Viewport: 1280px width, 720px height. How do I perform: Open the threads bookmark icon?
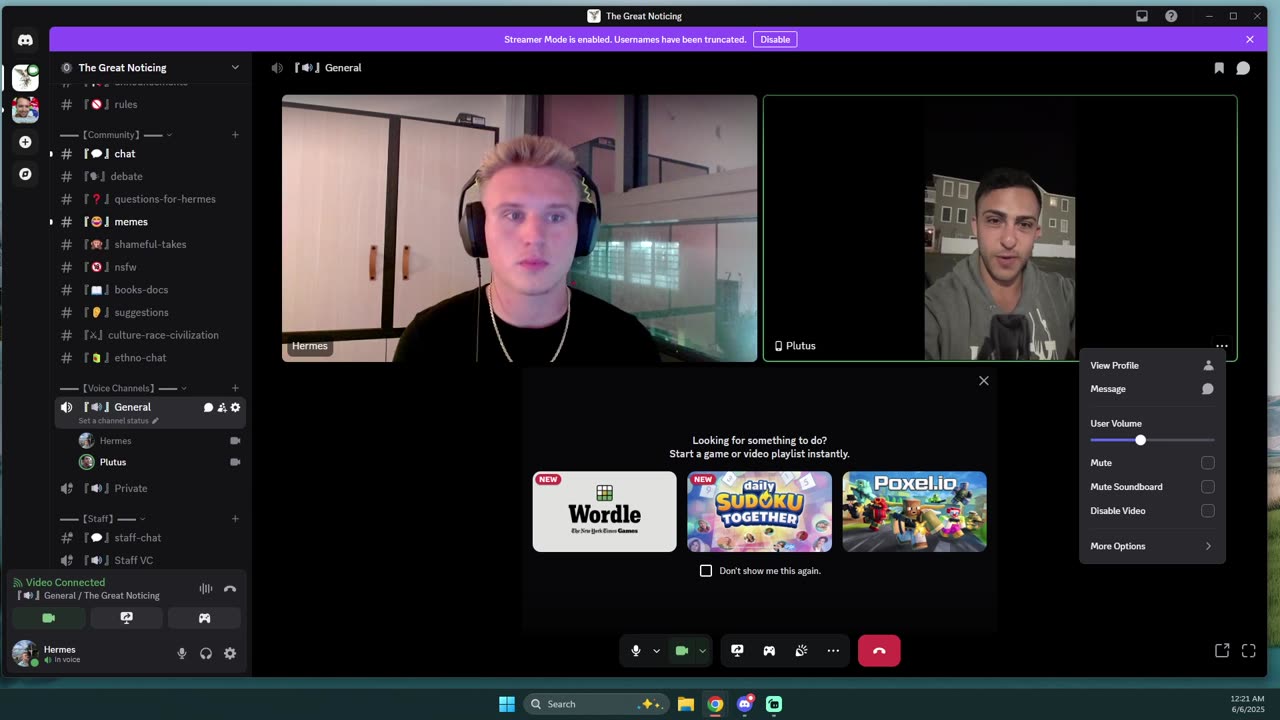(1219, 68)
